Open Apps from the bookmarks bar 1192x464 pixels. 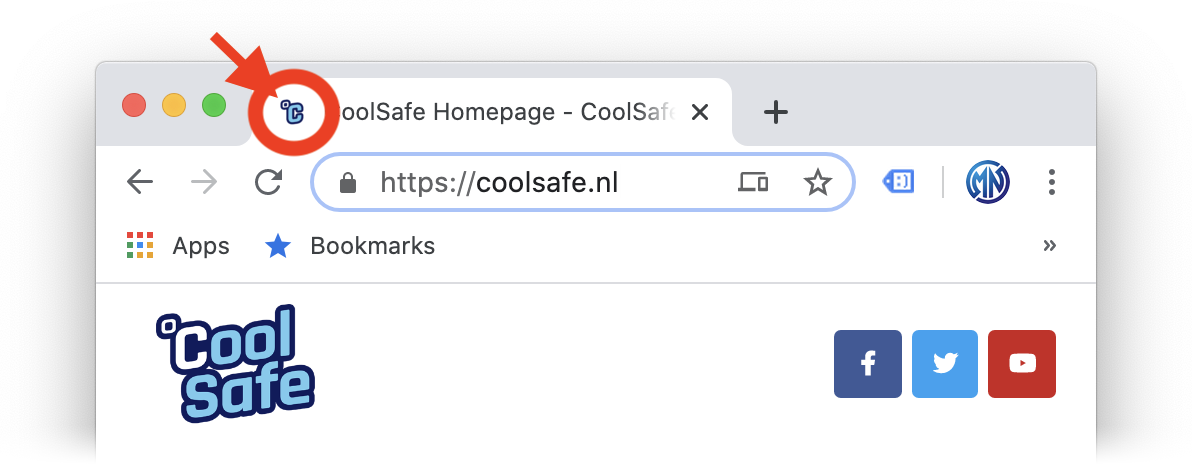pos(178,246)
